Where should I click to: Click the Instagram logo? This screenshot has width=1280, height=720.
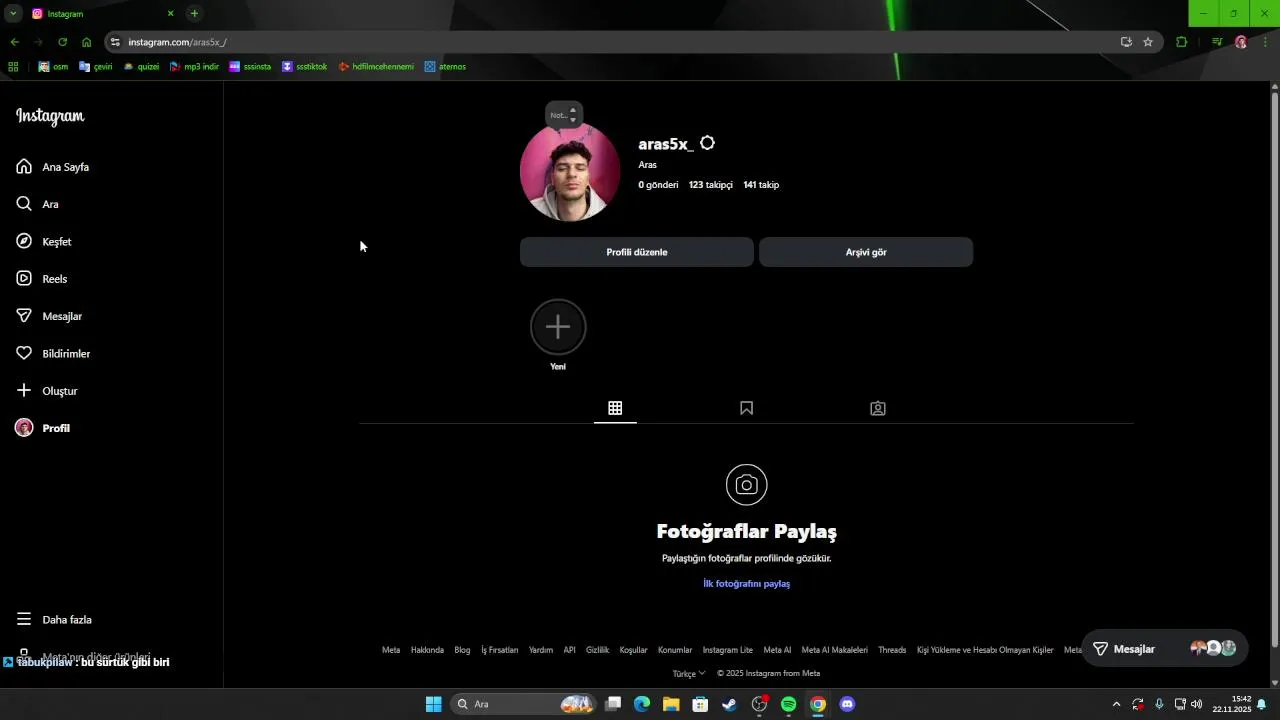pos(50,116)
